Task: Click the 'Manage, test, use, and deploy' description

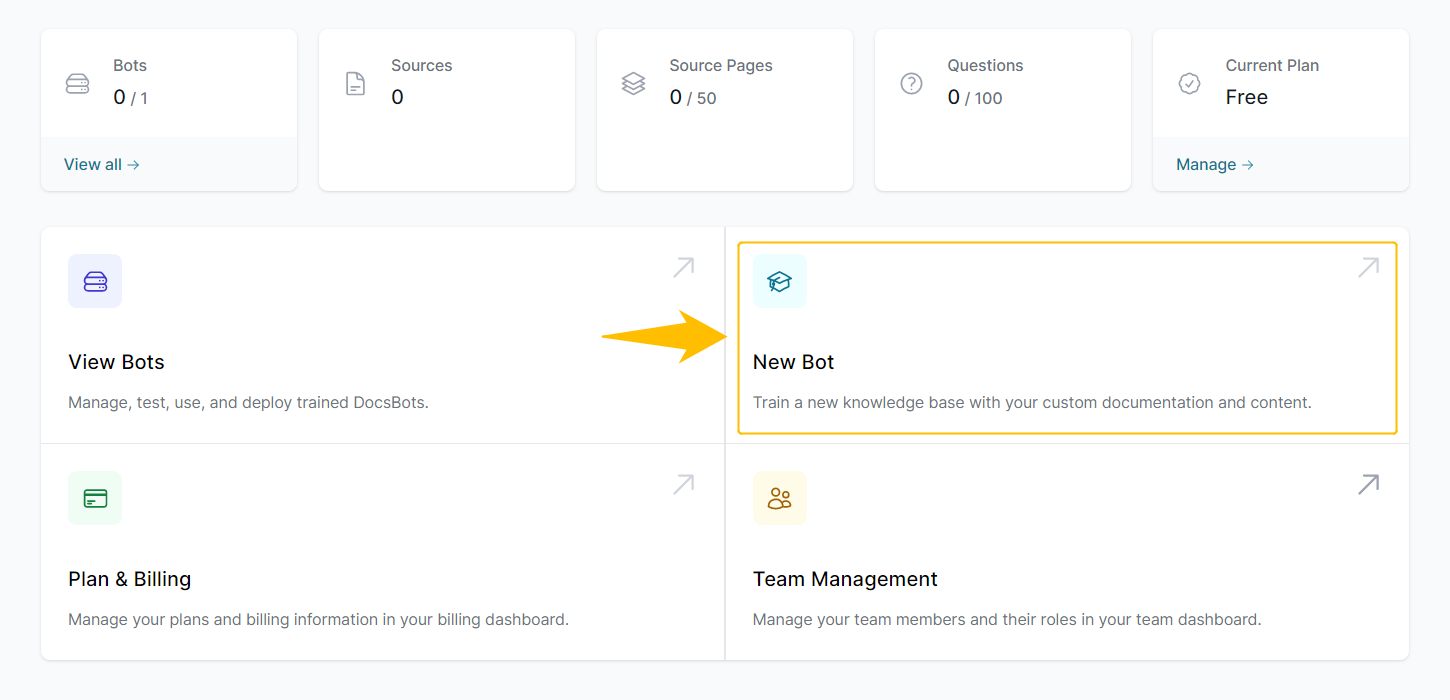Action: tap(248, 403)
